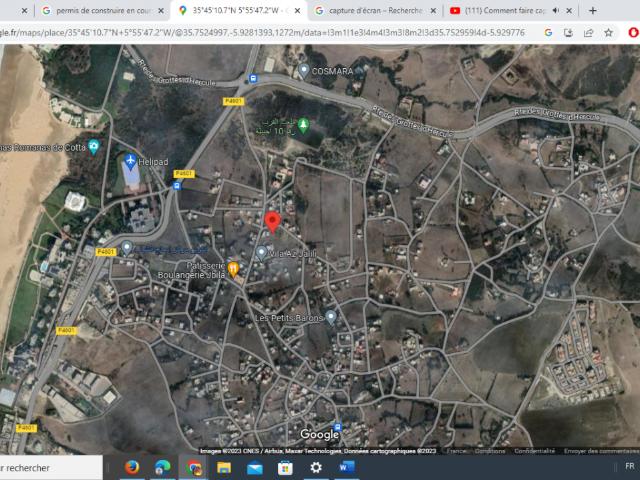640x480 pixels.
Task: Click the green park marker icon
Action: click(x=304, y=124)
